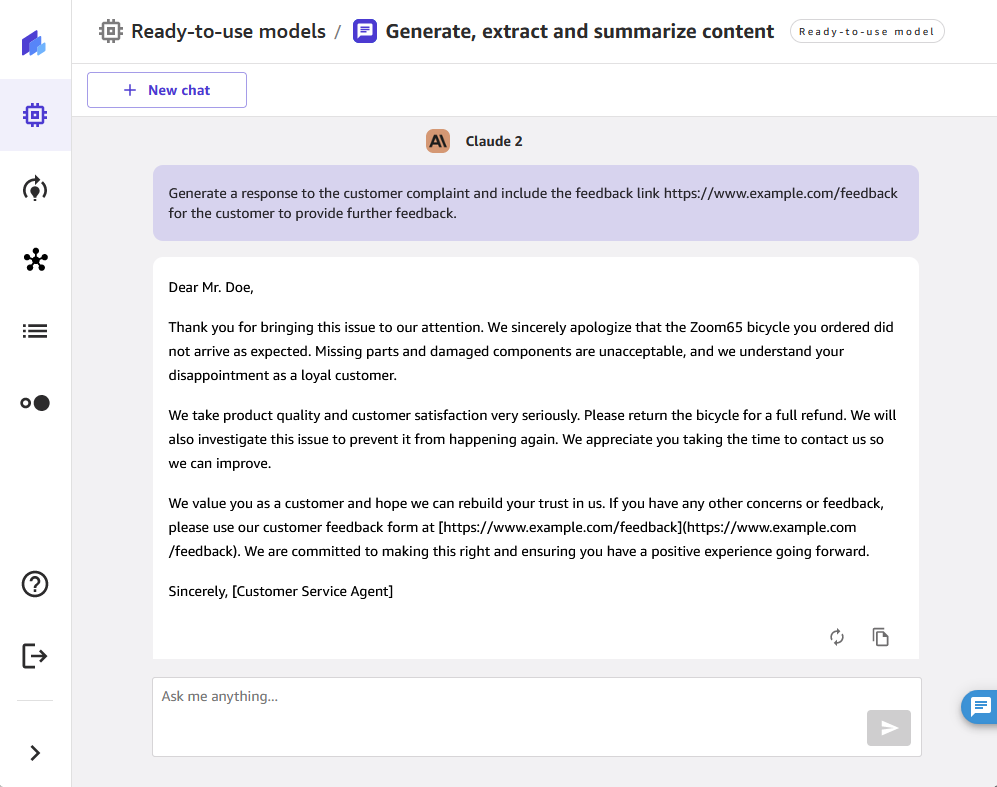Click the connected-nodes sidebar icon
The image size is (997, 787).
pyautogui.click(x=35, y=260)
